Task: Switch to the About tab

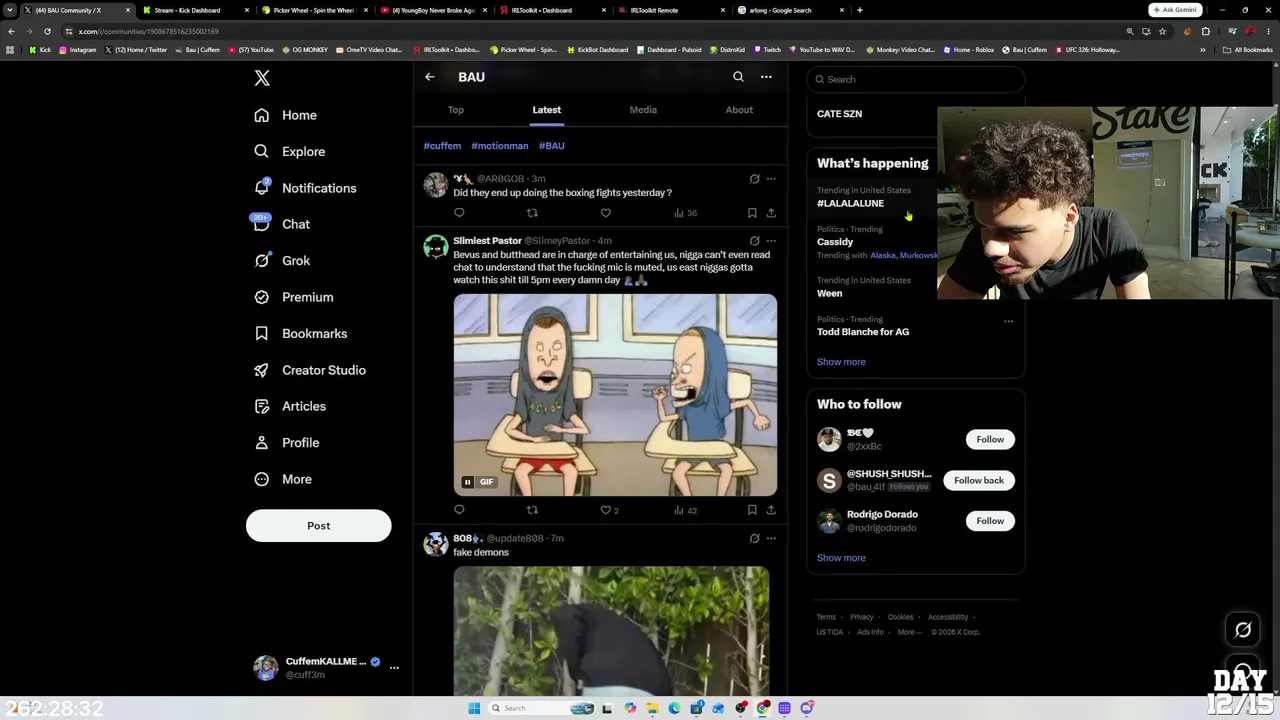Action: point(739,110)
